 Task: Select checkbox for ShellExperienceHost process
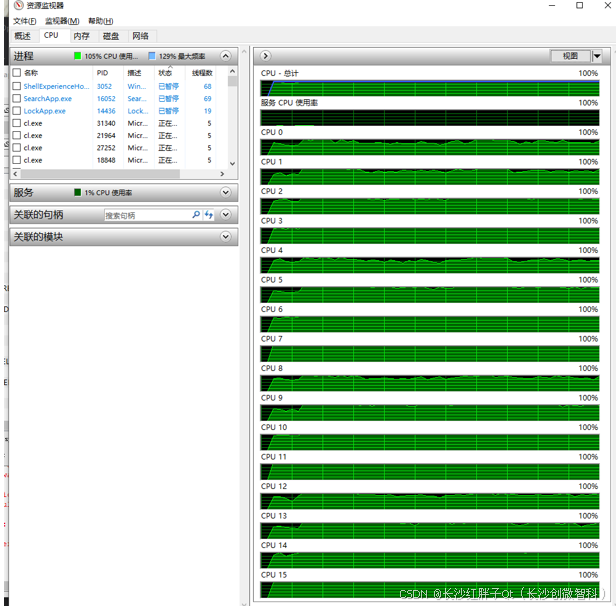(x=16, y=87)
